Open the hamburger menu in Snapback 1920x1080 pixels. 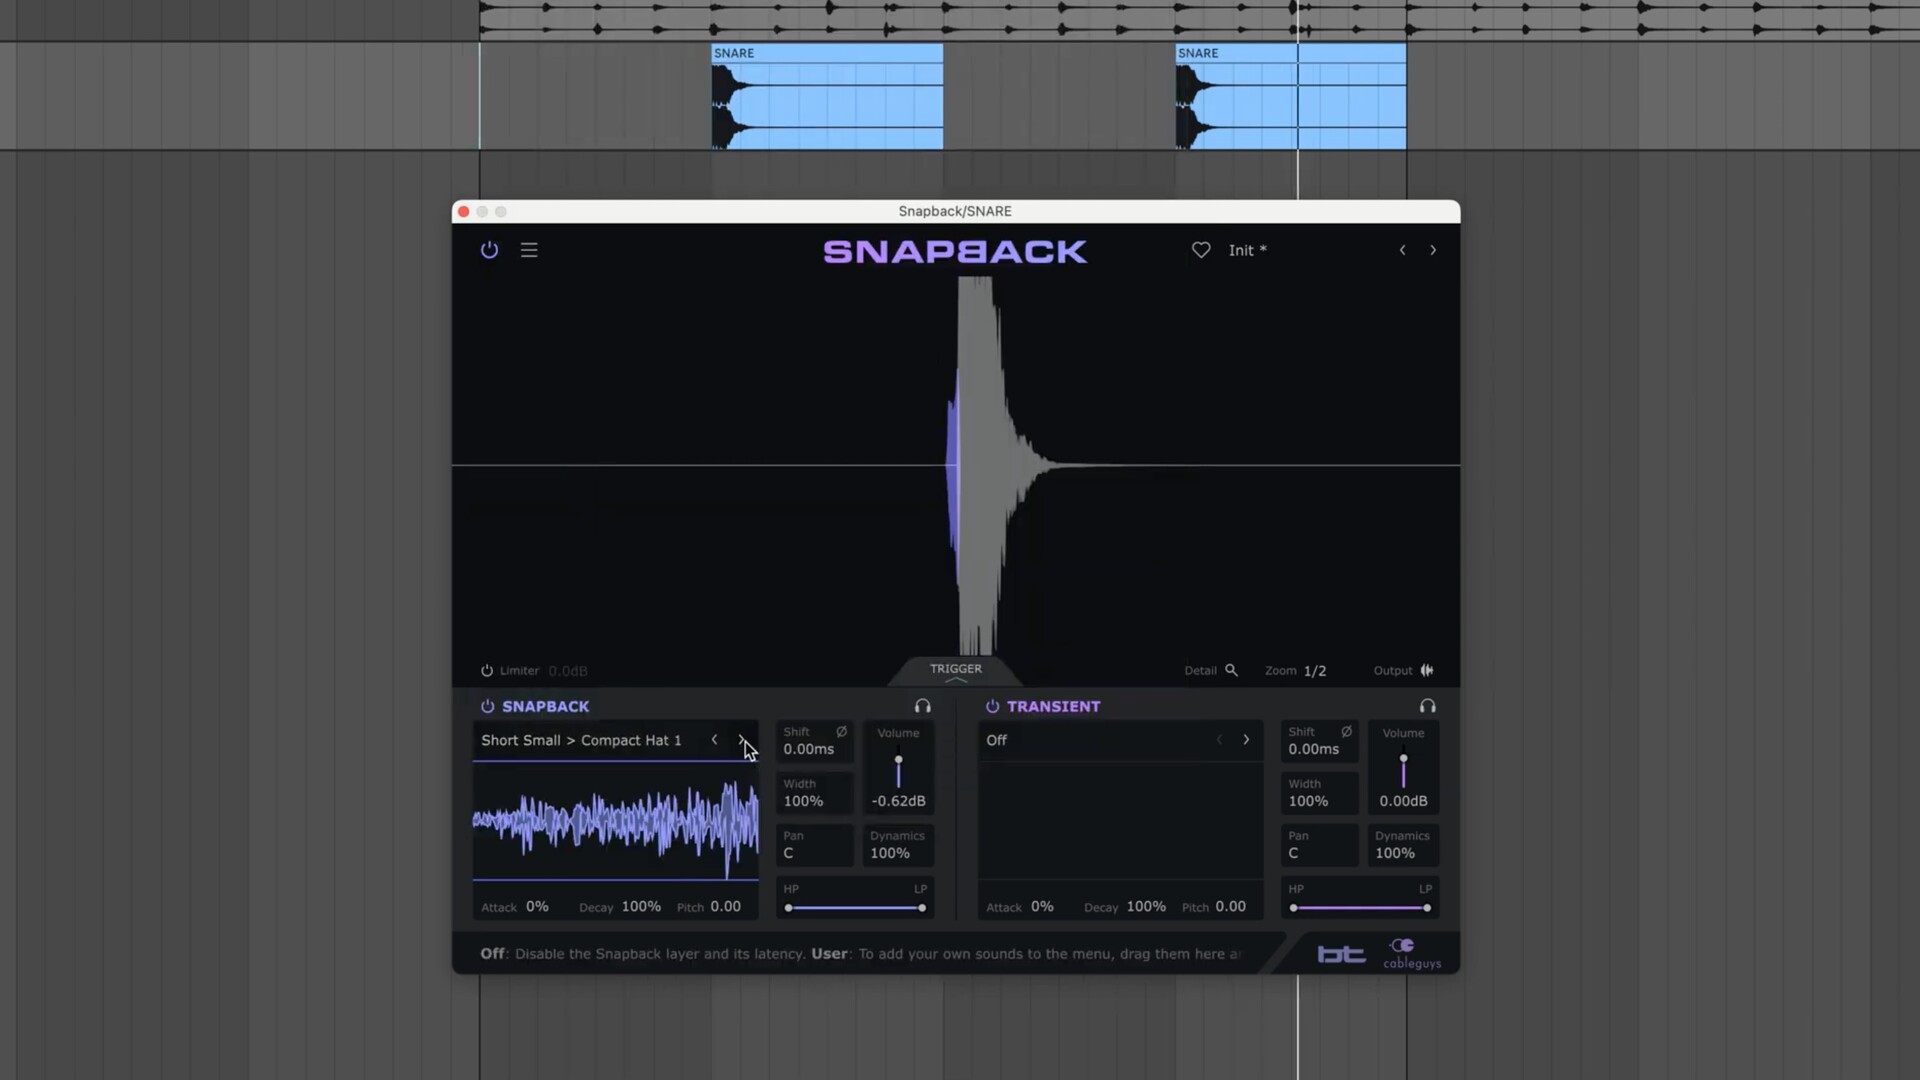529,250
